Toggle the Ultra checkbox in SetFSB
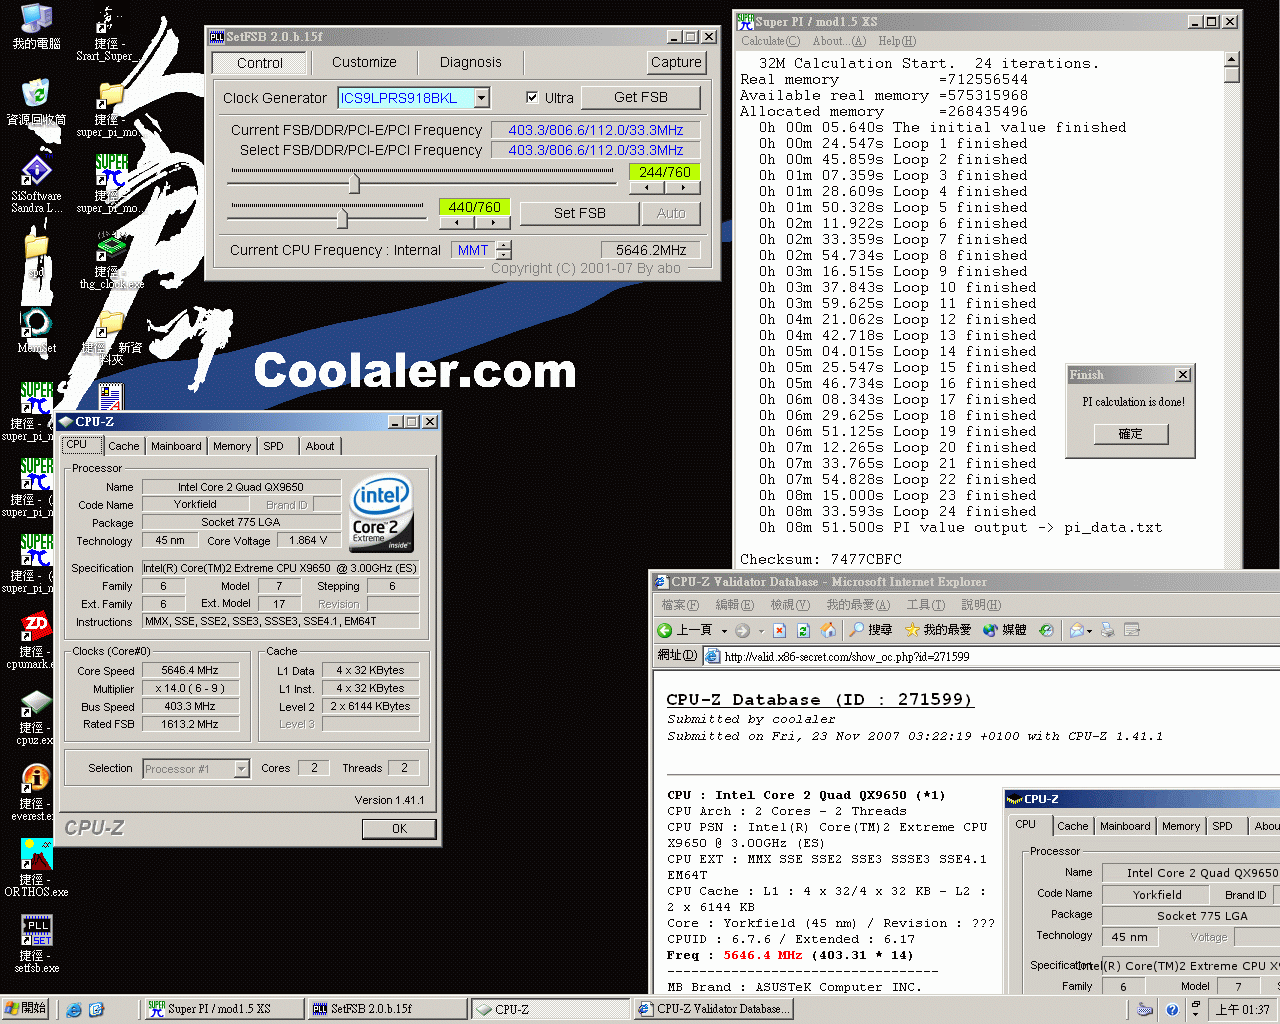Screen dimensions: 1280x1024 pos(532,97)
